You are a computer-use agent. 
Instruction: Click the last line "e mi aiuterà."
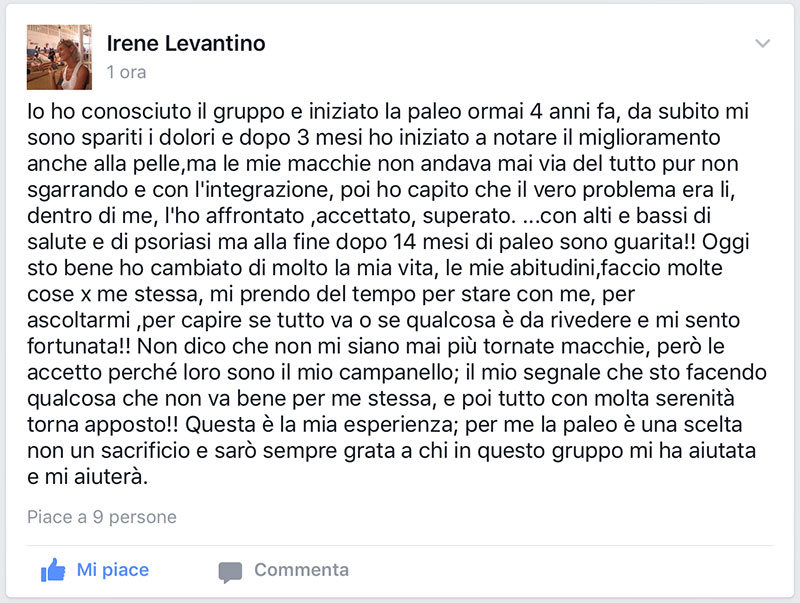pyautogui.click(x=87, y=477)
